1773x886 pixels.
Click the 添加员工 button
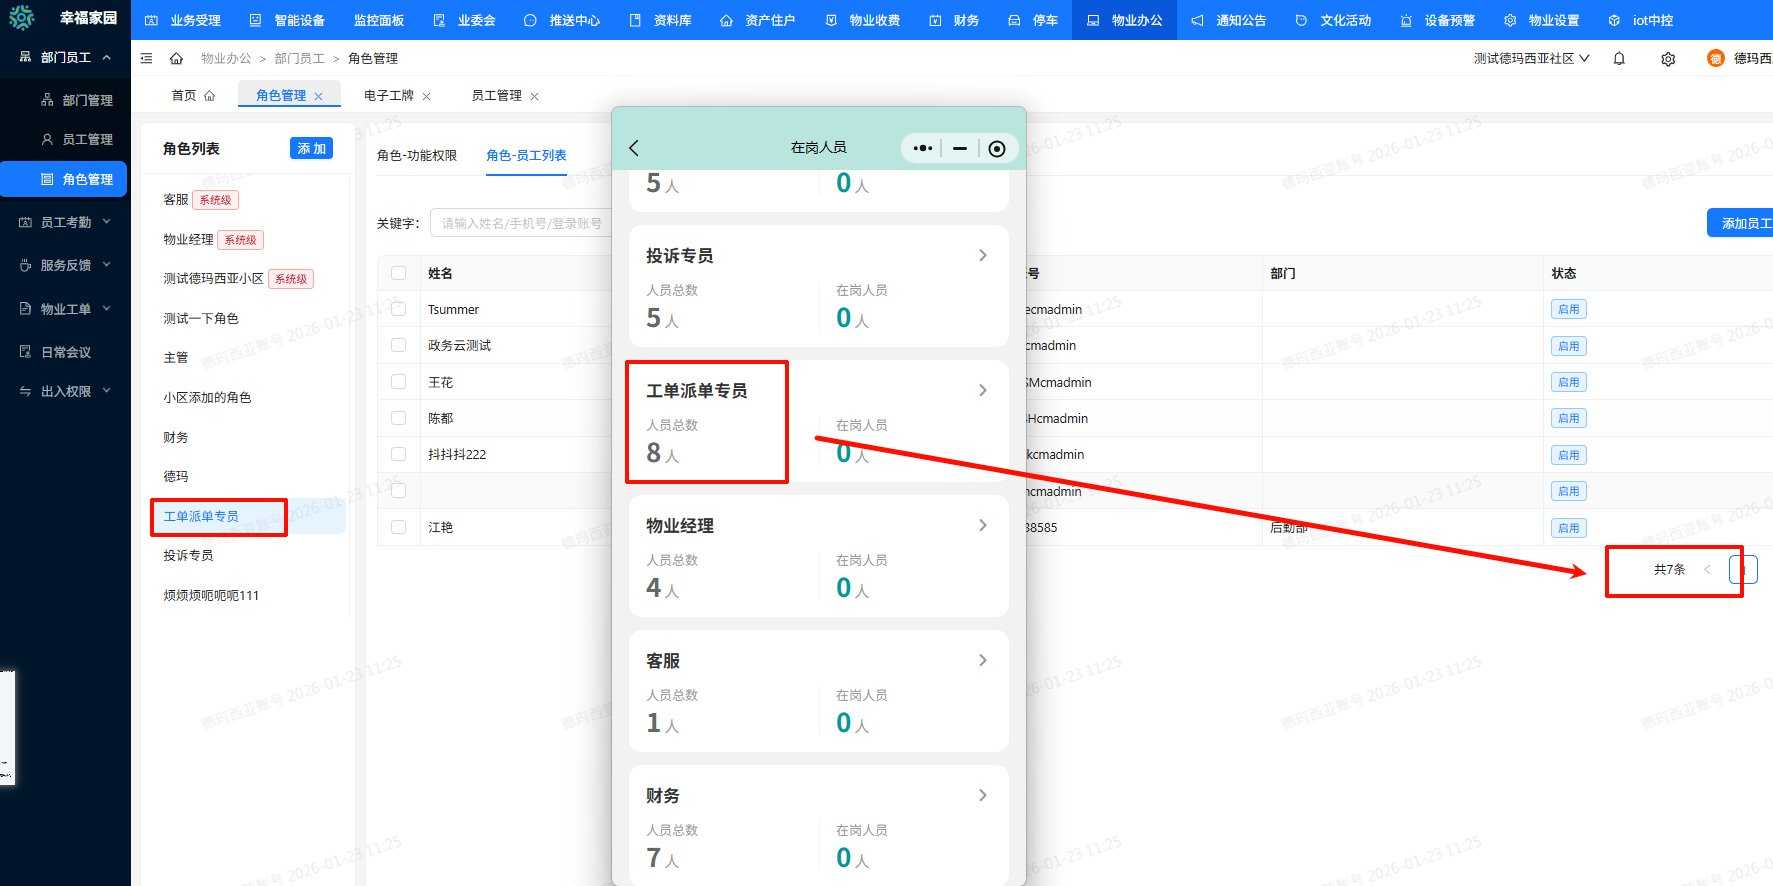click(1744, 224)
